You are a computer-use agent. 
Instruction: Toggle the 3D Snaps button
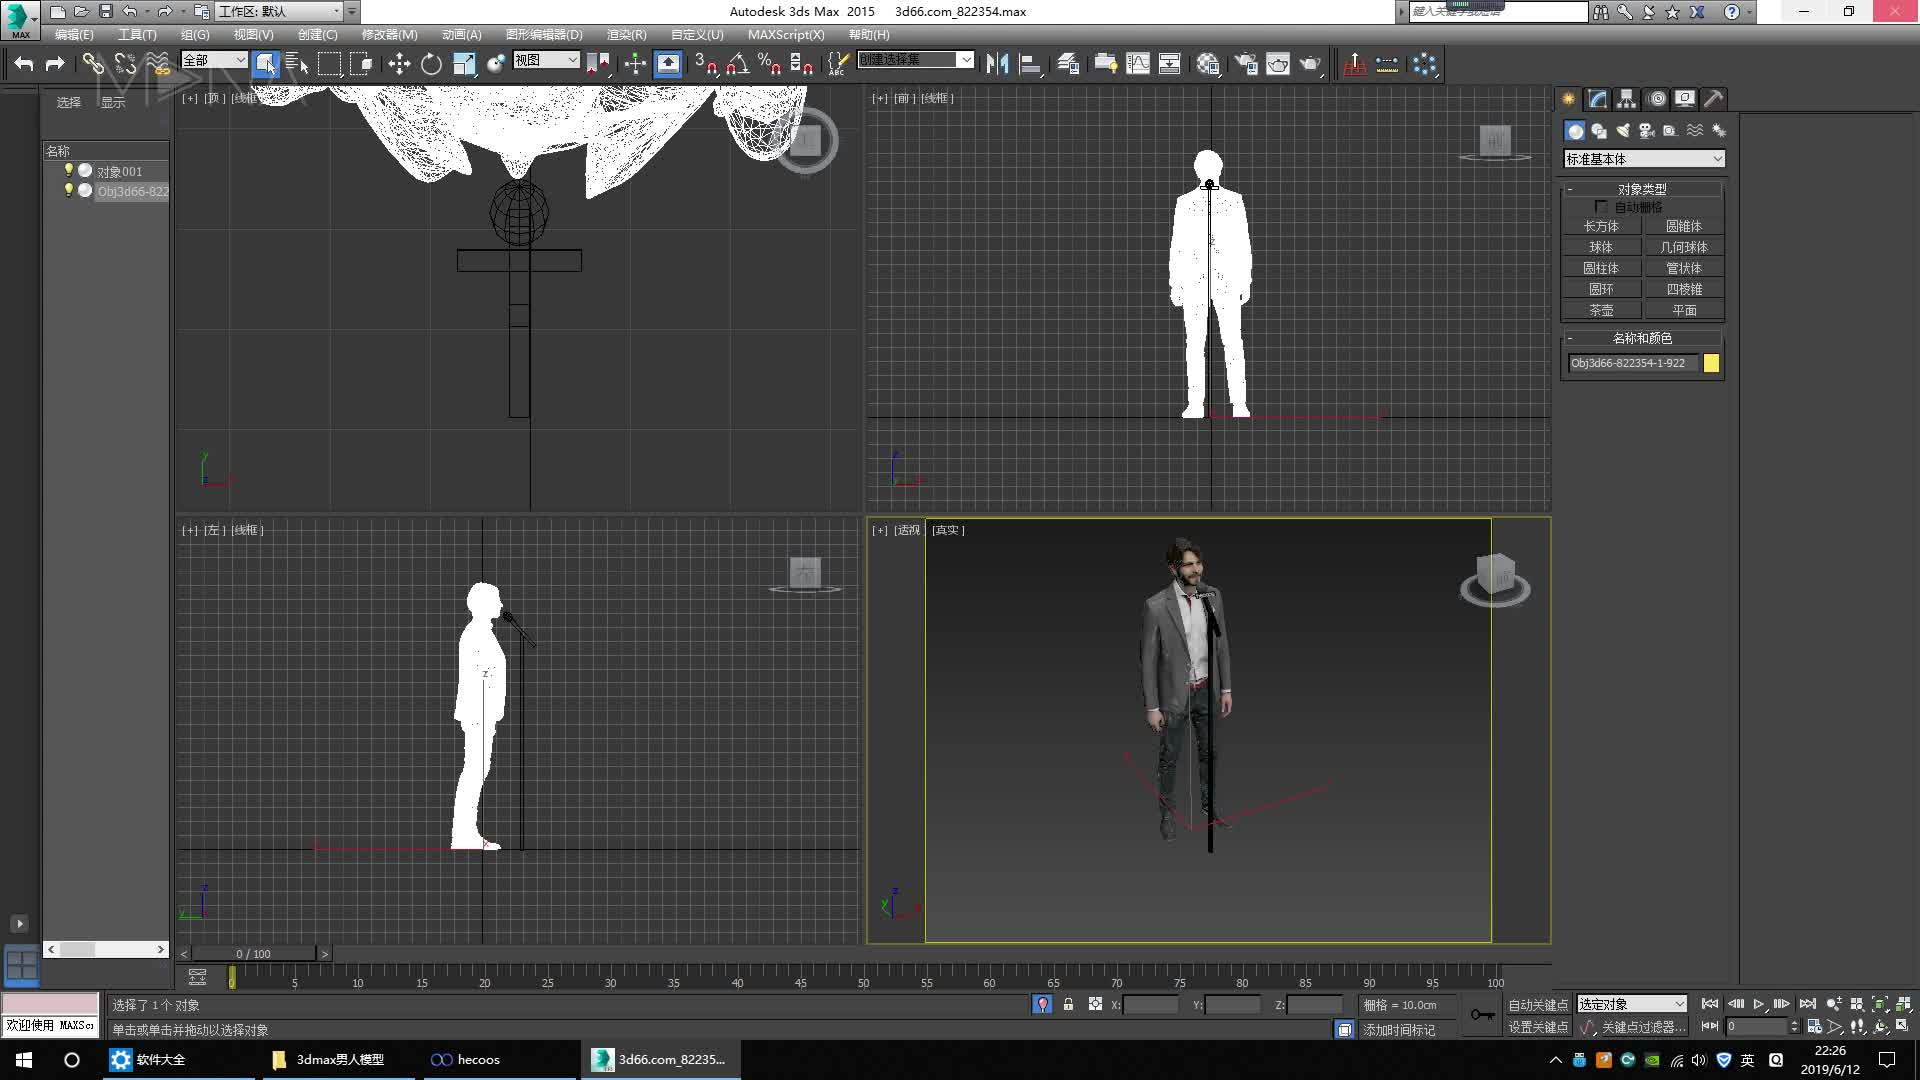(x=704, y=64)
